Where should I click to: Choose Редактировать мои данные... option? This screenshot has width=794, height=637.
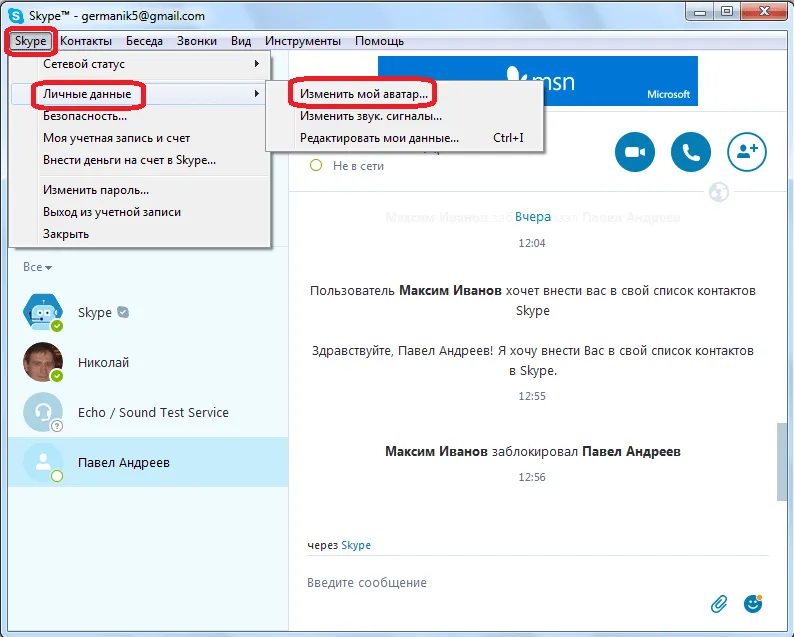(x=405, y=138)
